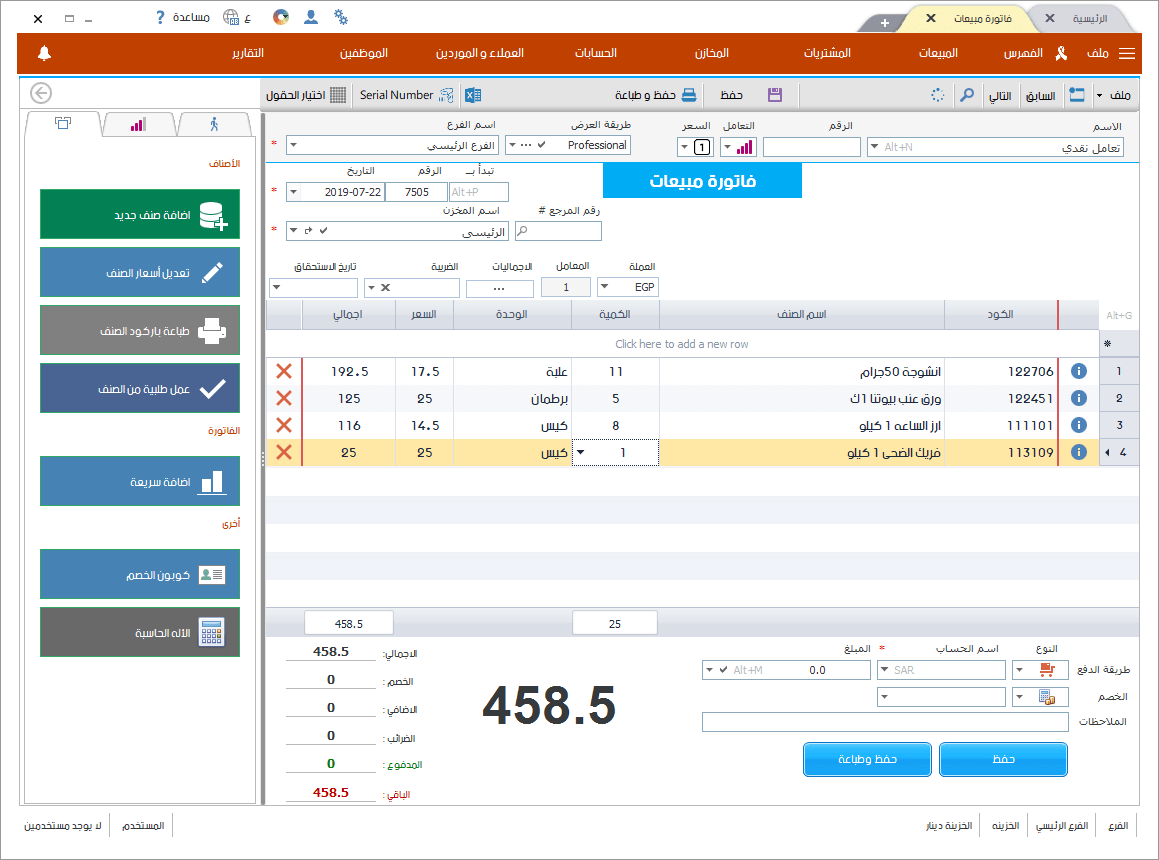
Task: Open the الضريبة tax dropdown
Action: tap(372, 288)
